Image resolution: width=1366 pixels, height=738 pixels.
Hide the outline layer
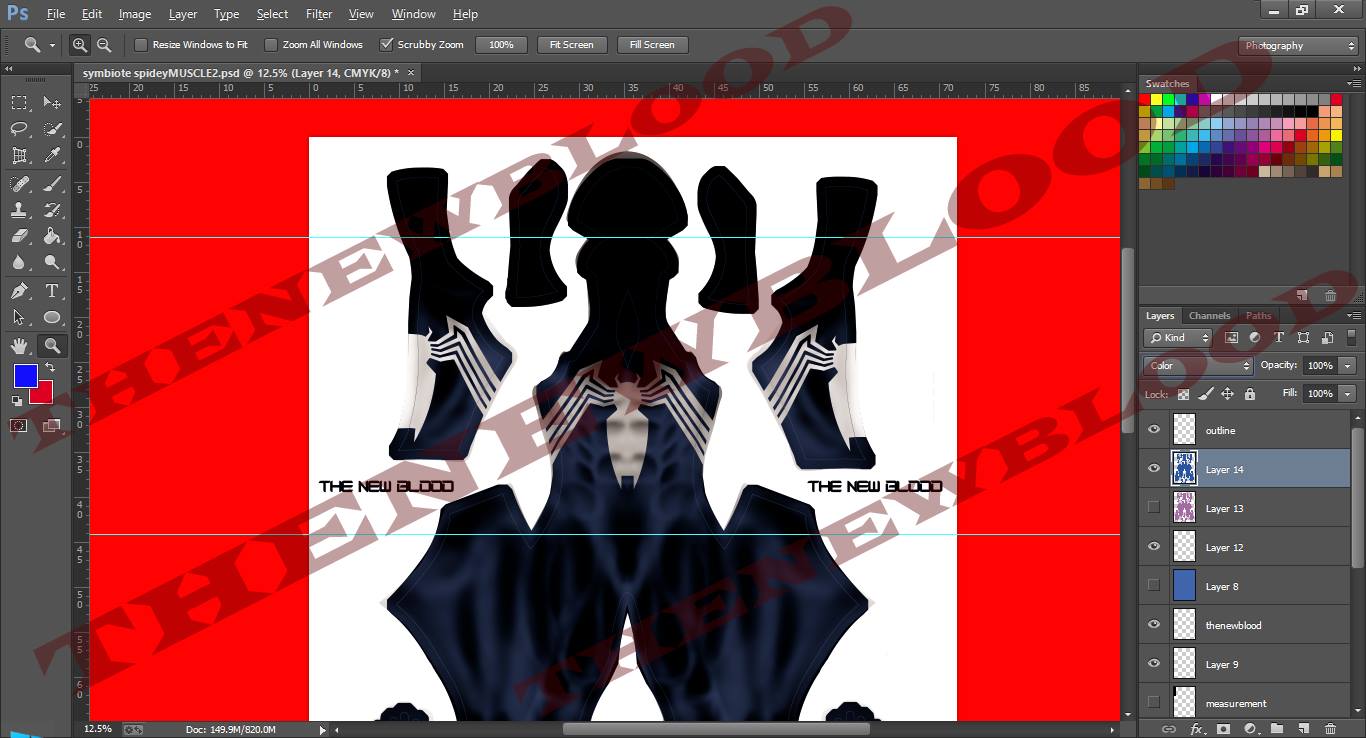coord(1154,430)
